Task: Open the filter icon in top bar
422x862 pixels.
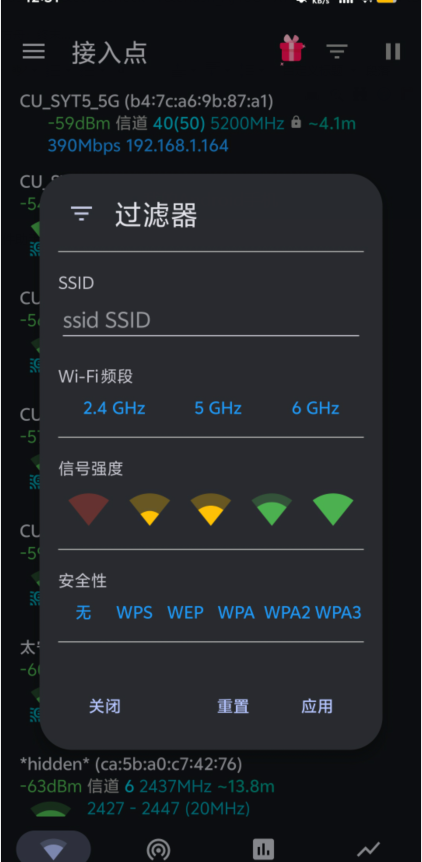Action: point(337,52)
